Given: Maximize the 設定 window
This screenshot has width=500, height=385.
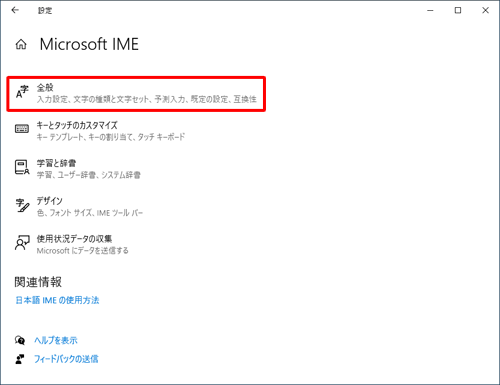Looking at the screenshot, I should [458, 10].
